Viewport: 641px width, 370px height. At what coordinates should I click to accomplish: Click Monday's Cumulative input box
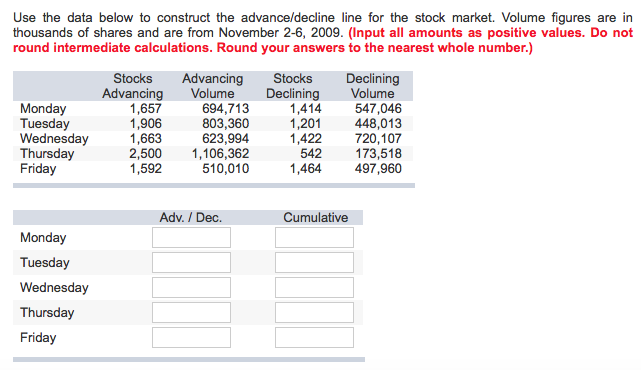pyautogui.click(x=314, y=238)
